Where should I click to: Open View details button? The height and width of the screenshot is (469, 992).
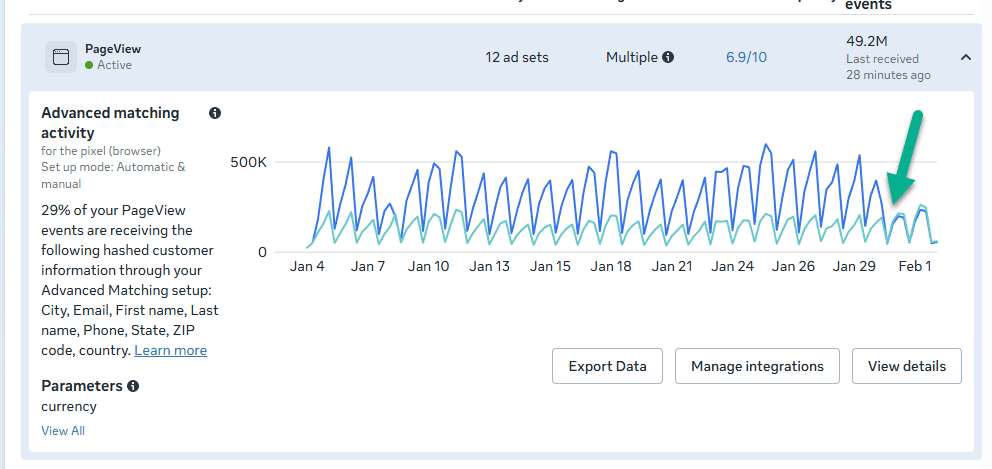coord(907,366)
